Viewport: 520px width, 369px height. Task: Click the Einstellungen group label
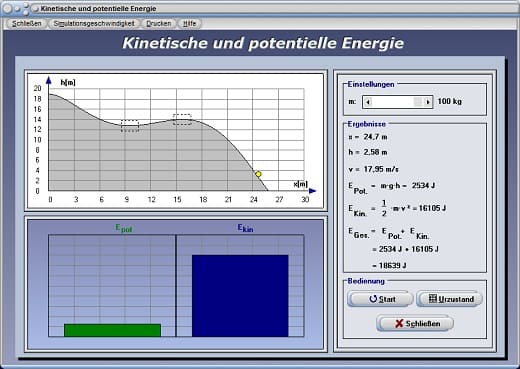[x=371, y=84]
